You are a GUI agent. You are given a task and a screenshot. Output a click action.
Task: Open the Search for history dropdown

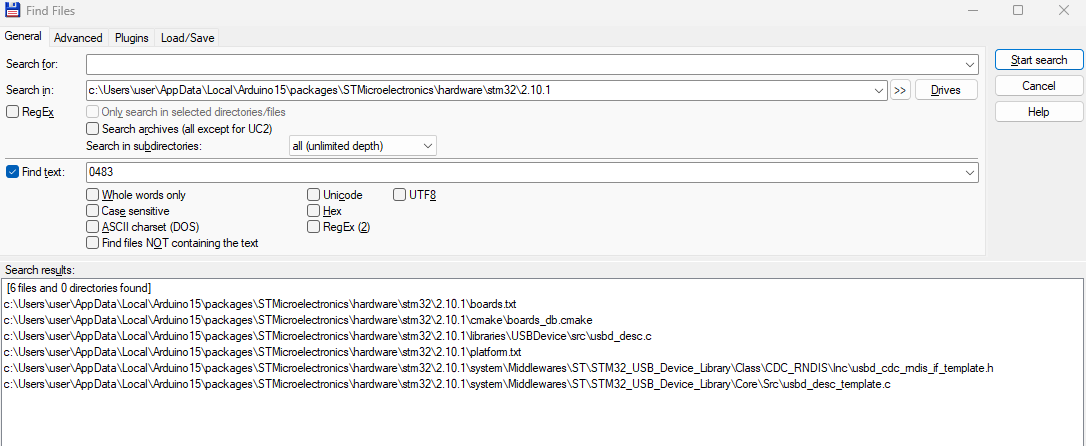[x=969, y=64]
